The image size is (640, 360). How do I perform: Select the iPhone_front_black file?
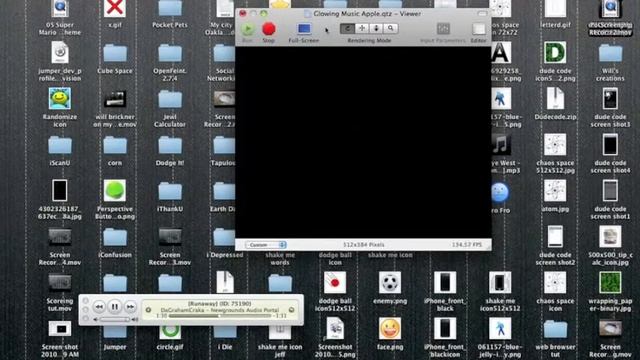[x=445, y=282]
